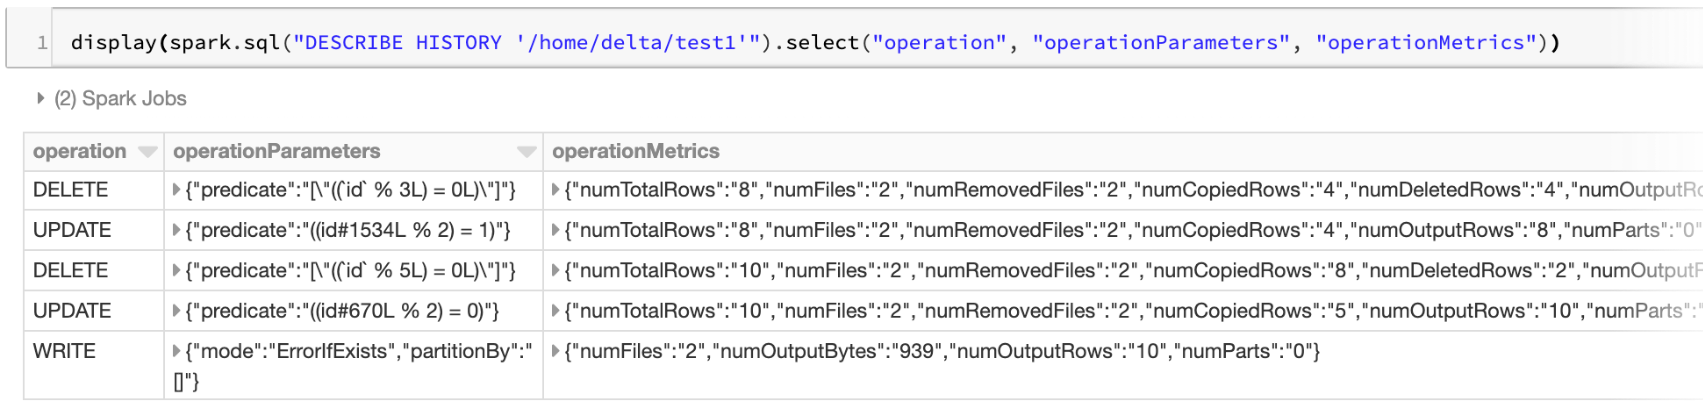Expand metrics JSON showing numDeletedRows 4

(x=557, y=190)
